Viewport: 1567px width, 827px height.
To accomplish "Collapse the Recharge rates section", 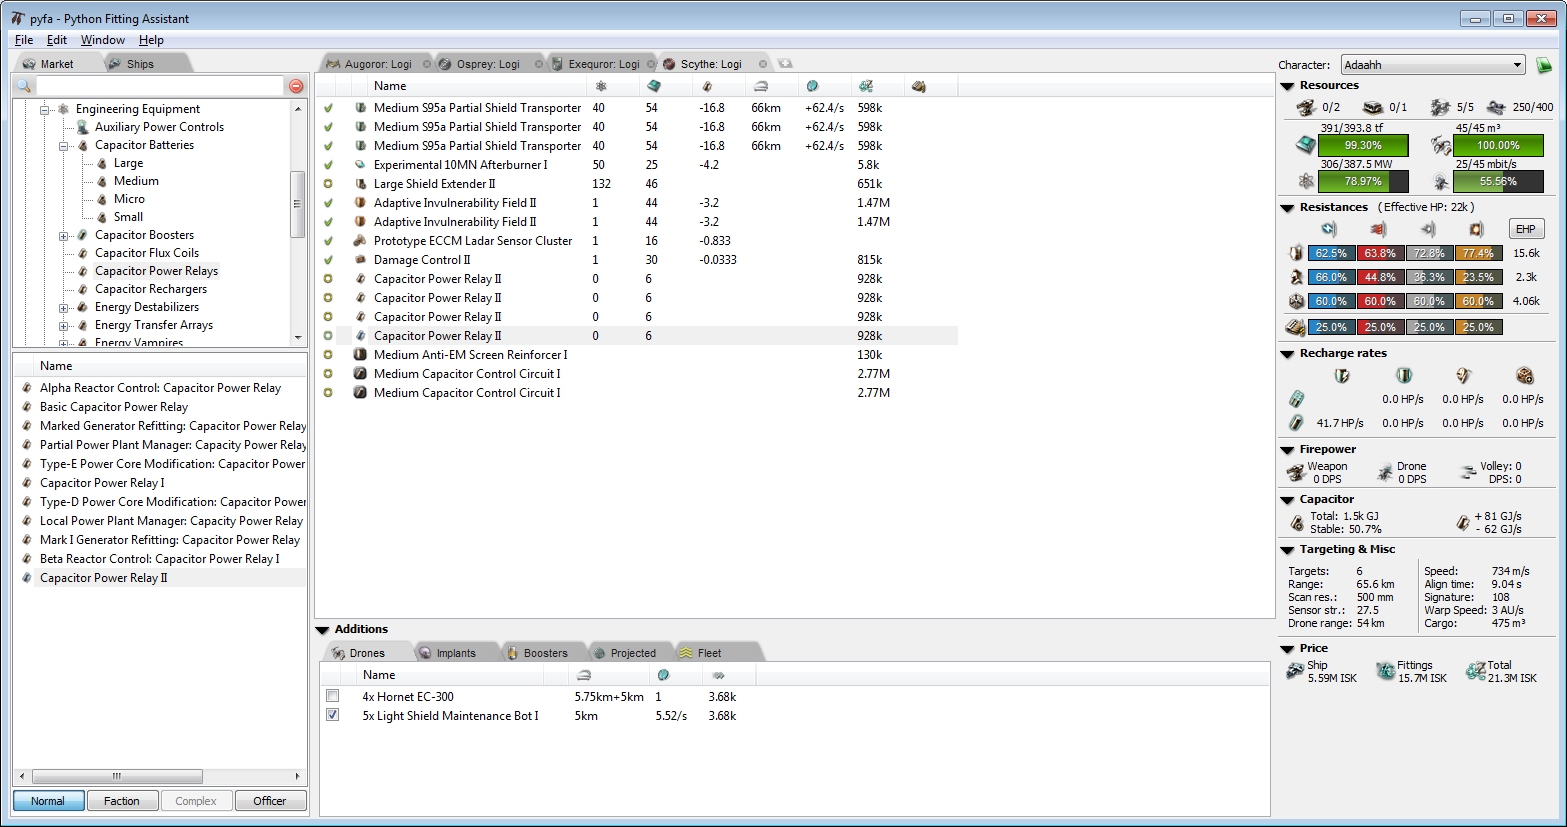I will click(x=1288, y=354).
